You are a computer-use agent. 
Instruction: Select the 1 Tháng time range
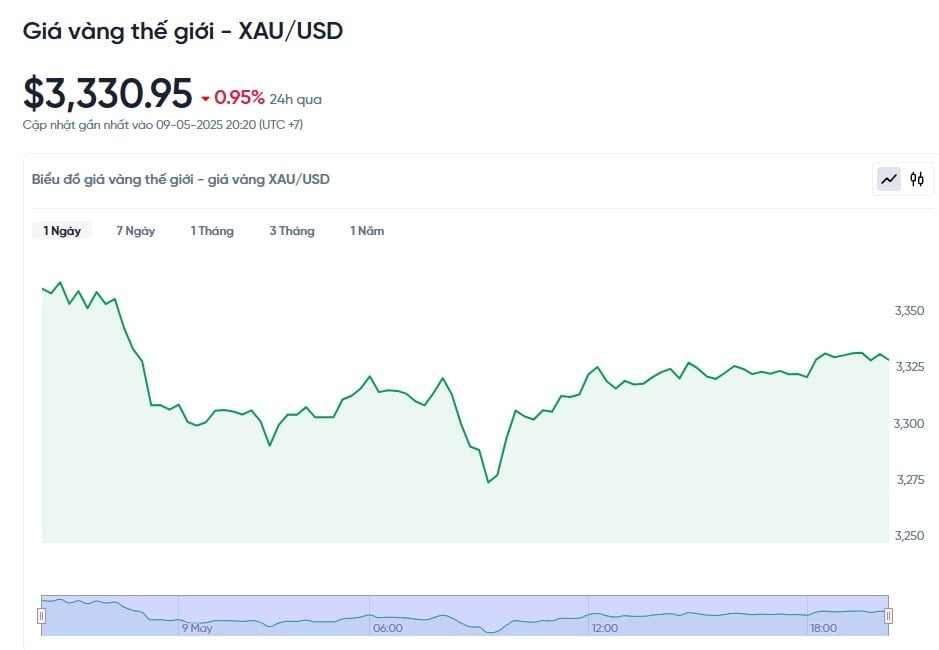coord(212,231)
